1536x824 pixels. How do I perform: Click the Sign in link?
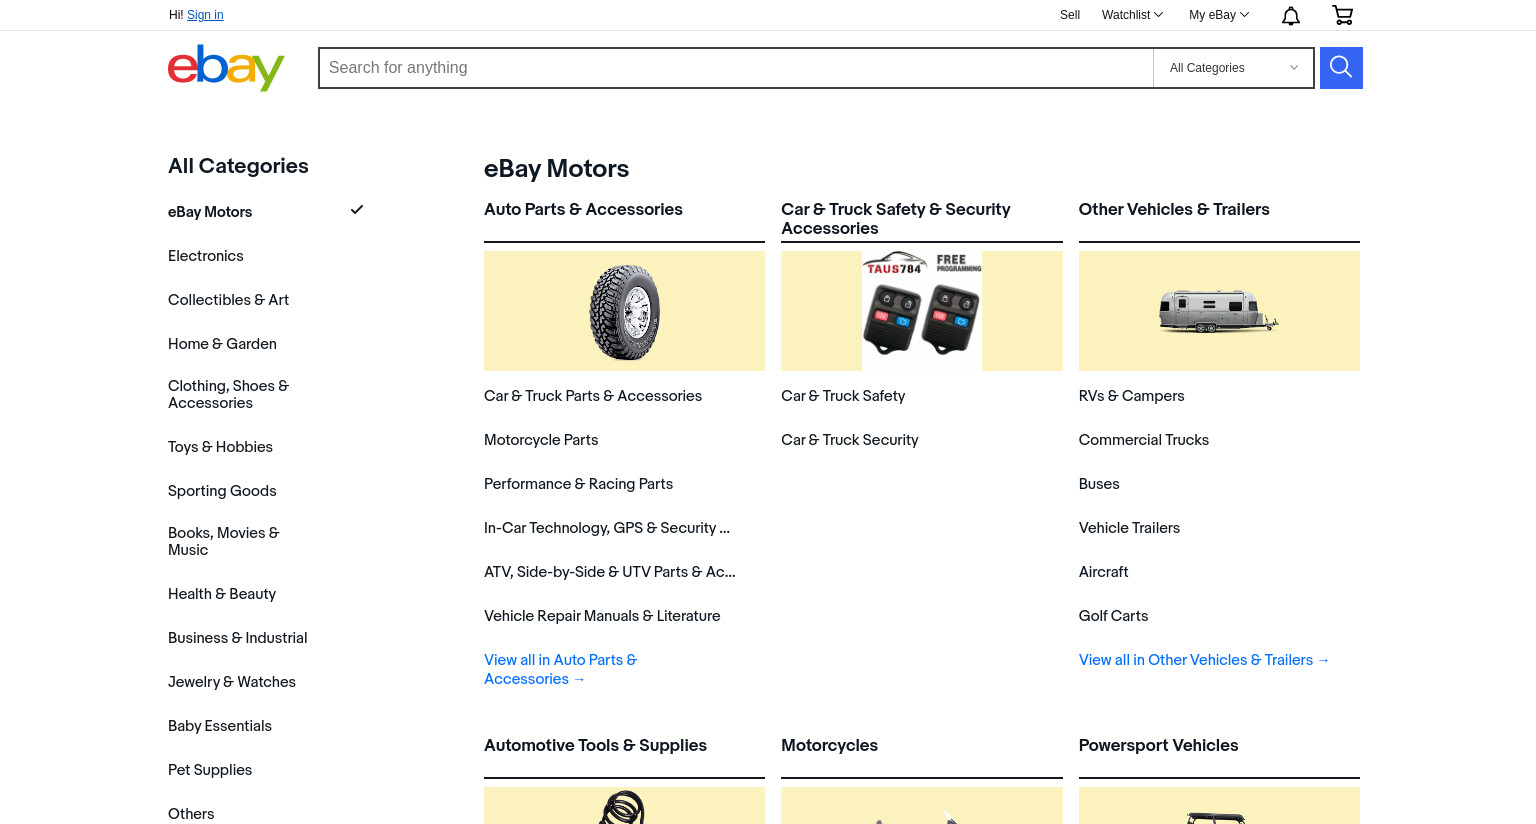coord(205,15)
